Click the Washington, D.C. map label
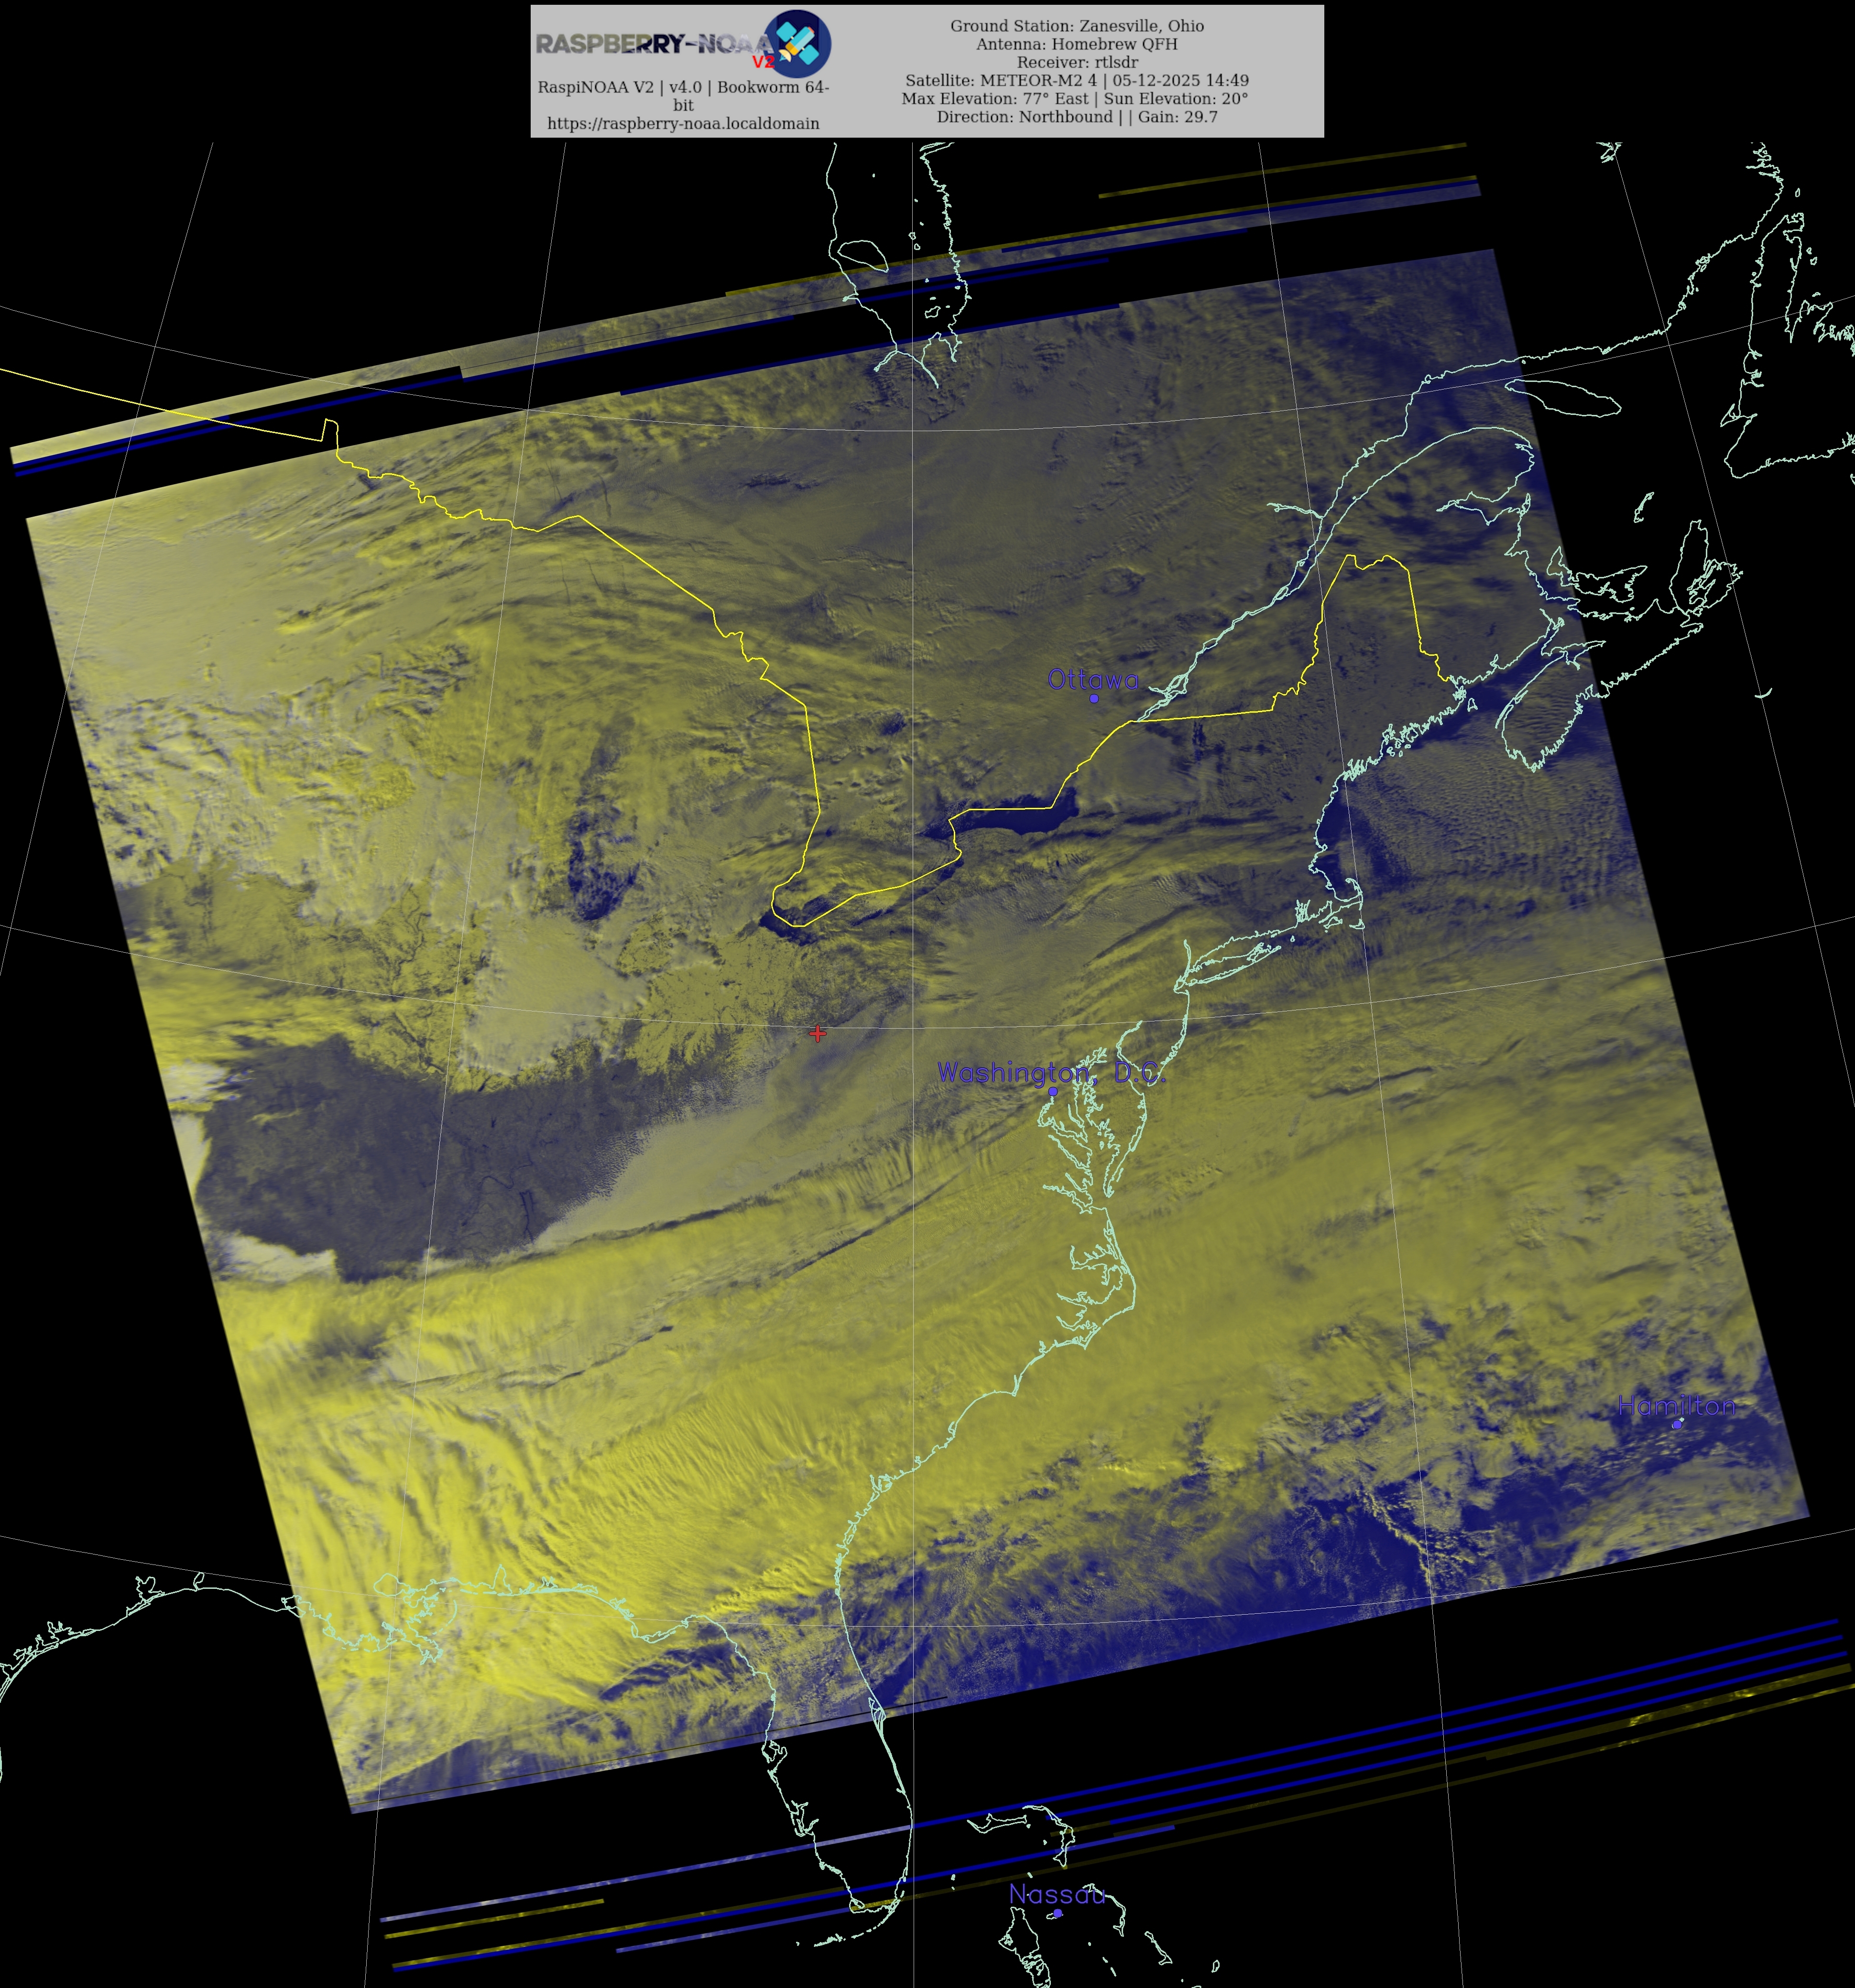The width and height of the screenshot is (1855, 1988). tap(1051, 1072)
